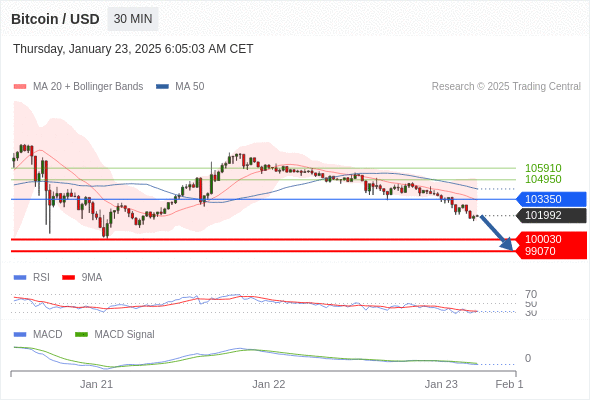Click the 9MA legend swatch
The image size is (590, 400).
(x=68, y=278)
